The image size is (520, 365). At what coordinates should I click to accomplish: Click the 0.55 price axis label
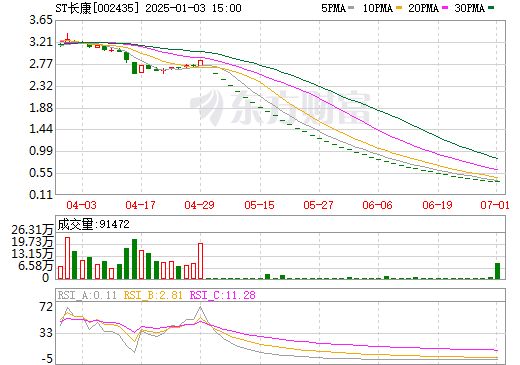click(x=41, y=173)
